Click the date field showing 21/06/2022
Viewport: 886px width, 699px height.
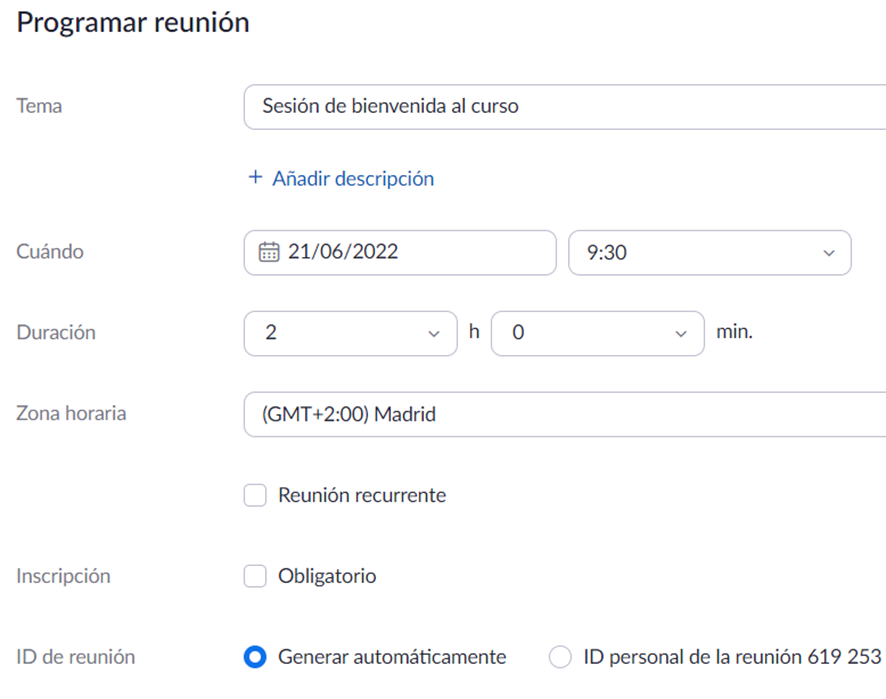coord(400,253)
